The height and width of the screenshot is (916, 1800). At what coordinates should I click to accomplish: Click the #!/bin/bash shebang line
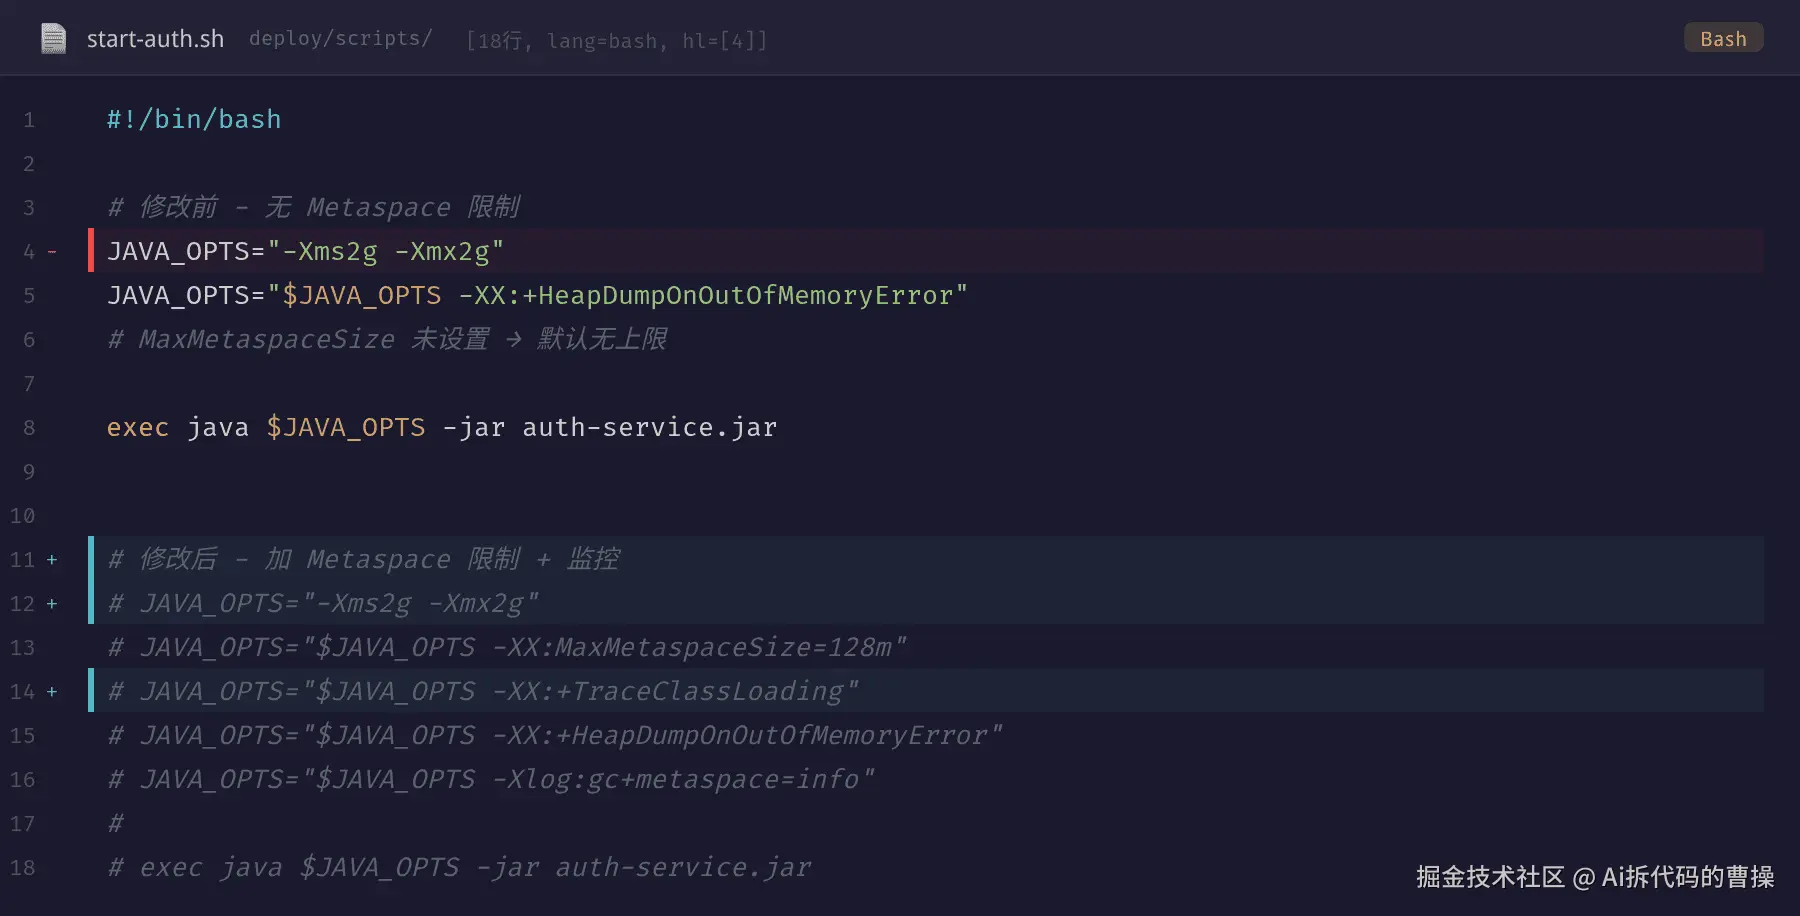194,120
